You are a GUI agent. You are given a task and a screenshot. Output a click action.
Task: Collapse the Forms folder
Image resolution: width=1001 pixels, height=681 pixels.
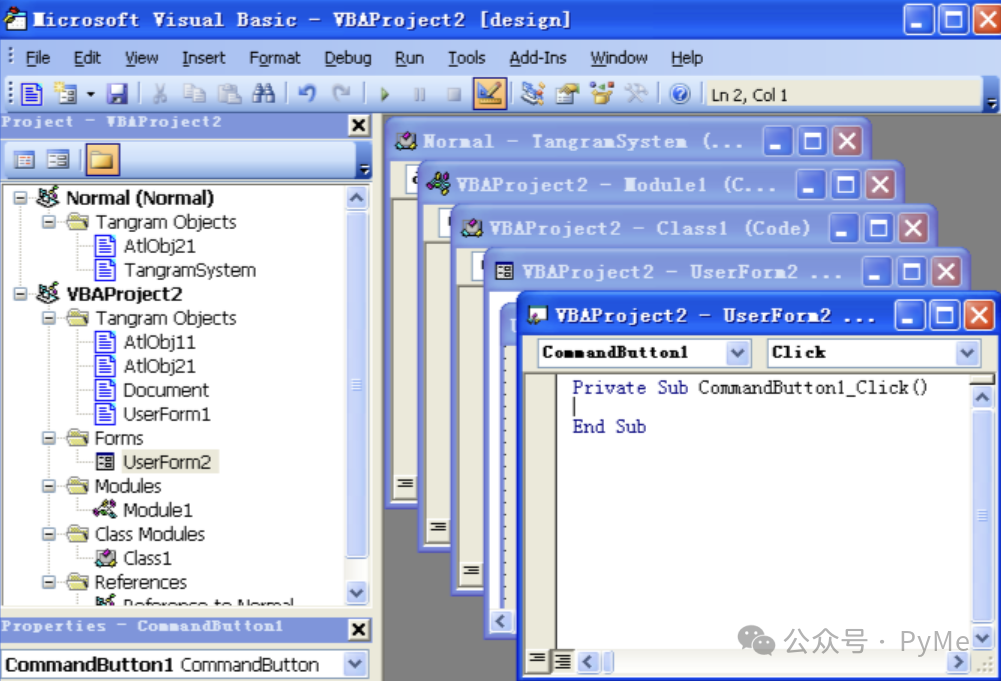coord(49,438)
